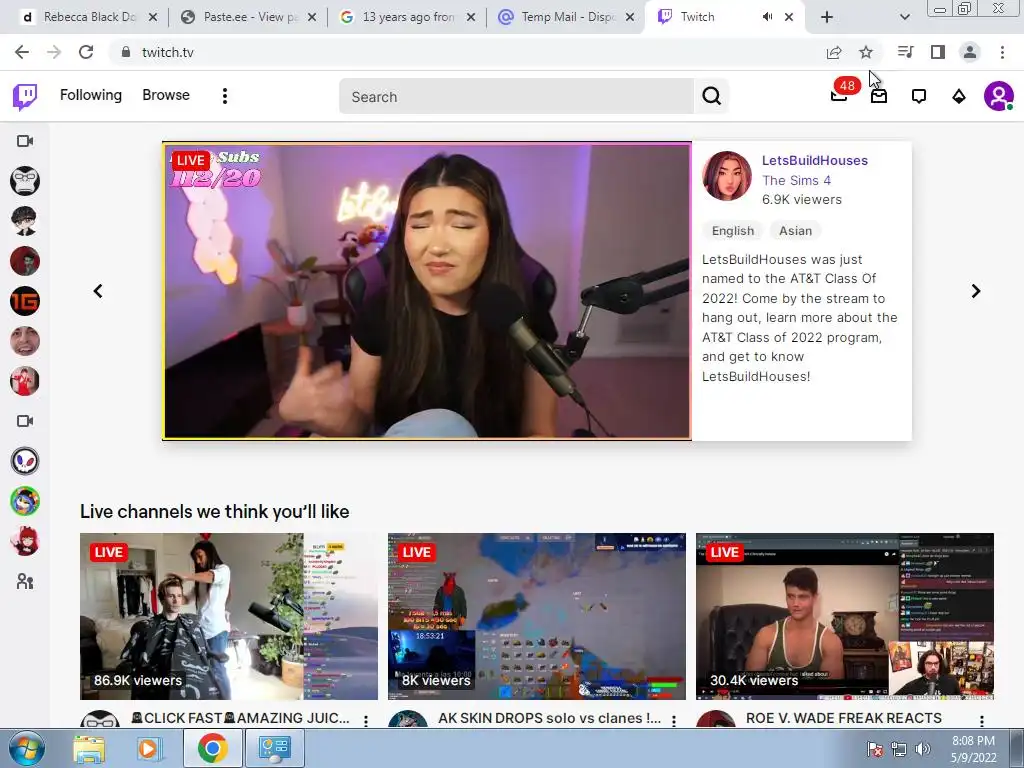The height and width of the screenshot is (768, 1024).
Task: Open Windows Explorer from the taskbar
Action: [x=89, y=748]
